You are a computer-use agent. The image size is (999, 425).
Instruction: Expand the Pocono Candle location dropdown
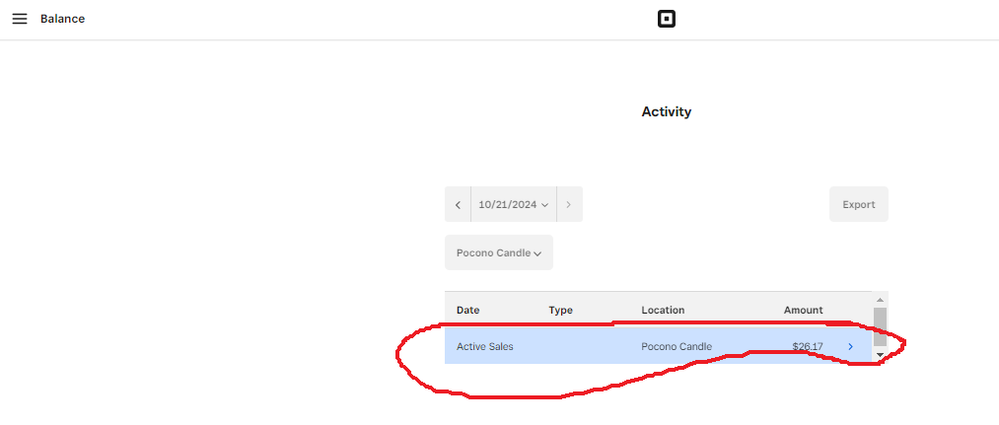[x=498, y=253]
